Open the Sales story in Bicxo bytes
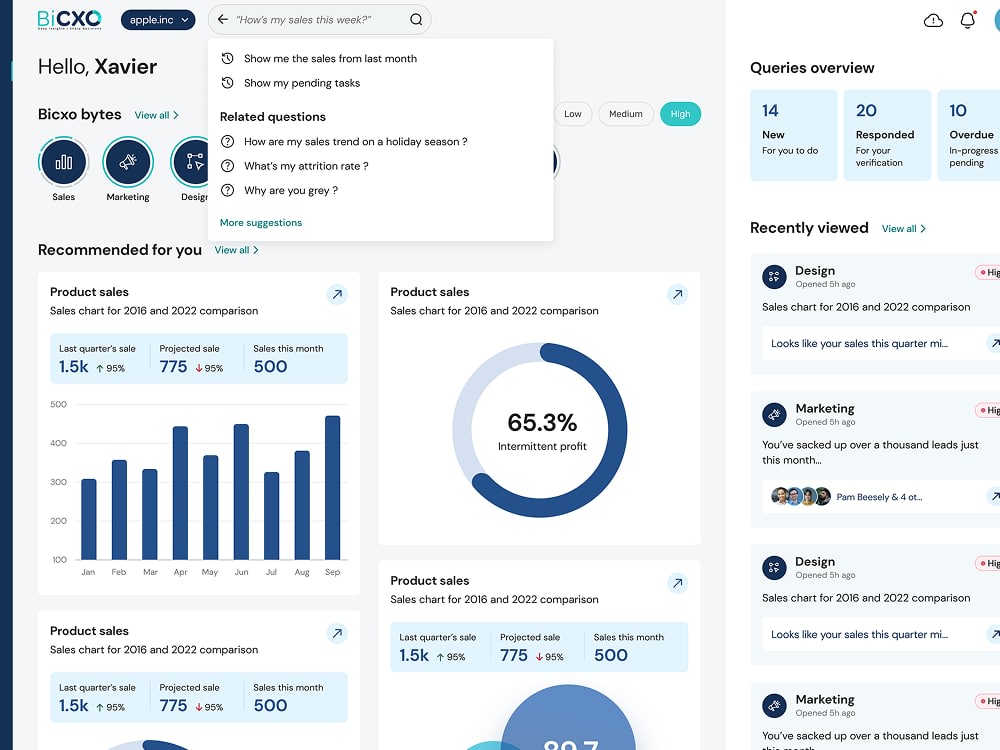This screenshot has height=750, width=1000. click(63, 161)
